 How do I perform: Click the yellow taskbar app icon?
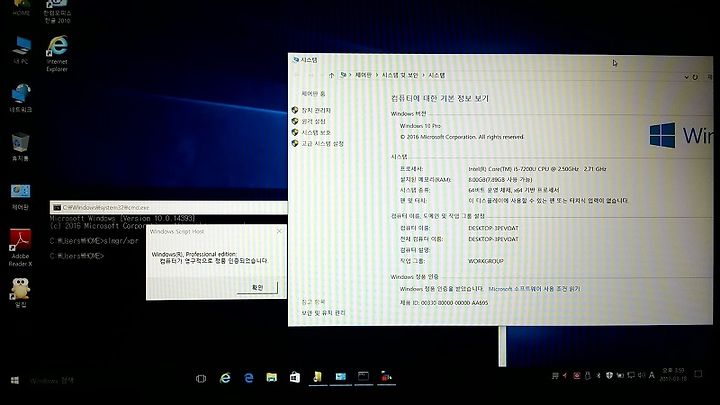[x=317, y=377]
